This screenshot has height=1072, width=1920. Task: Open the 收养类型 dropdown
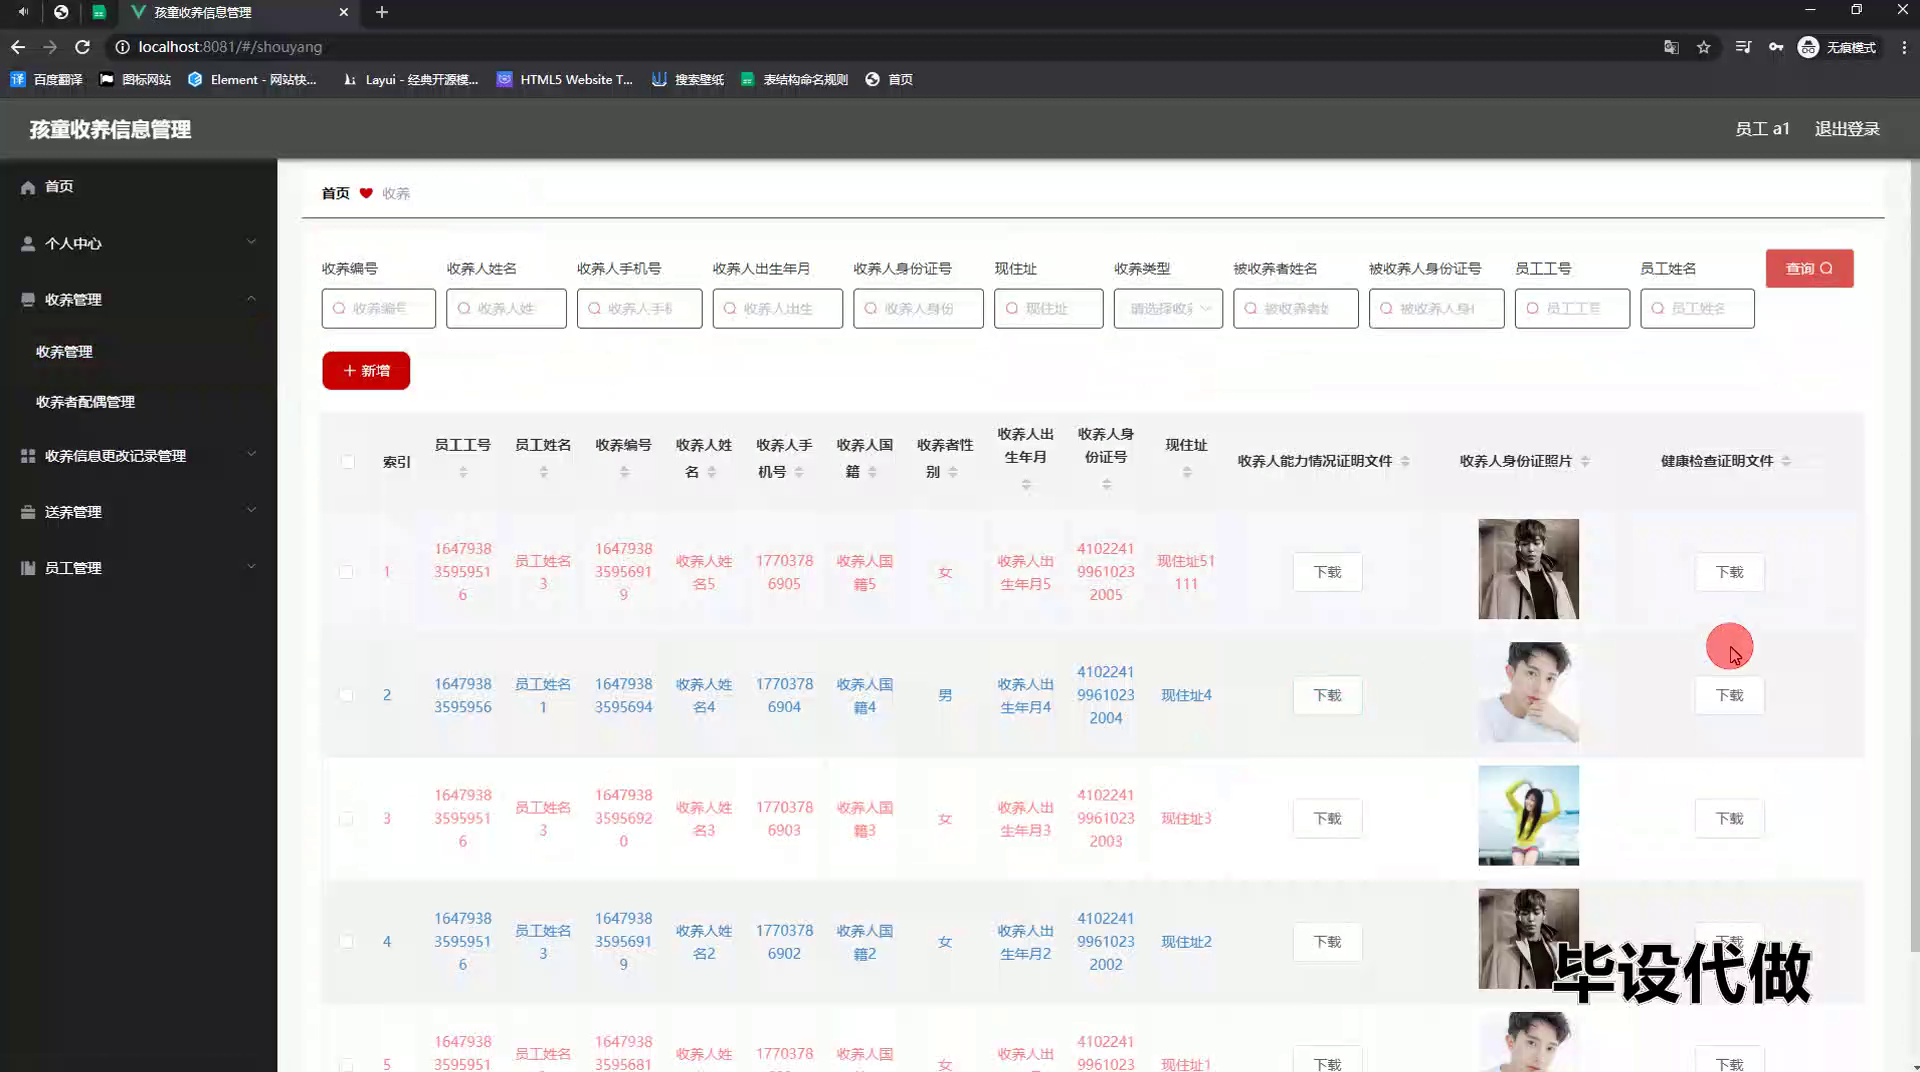pyautogui.click(x=1168, y=309)
